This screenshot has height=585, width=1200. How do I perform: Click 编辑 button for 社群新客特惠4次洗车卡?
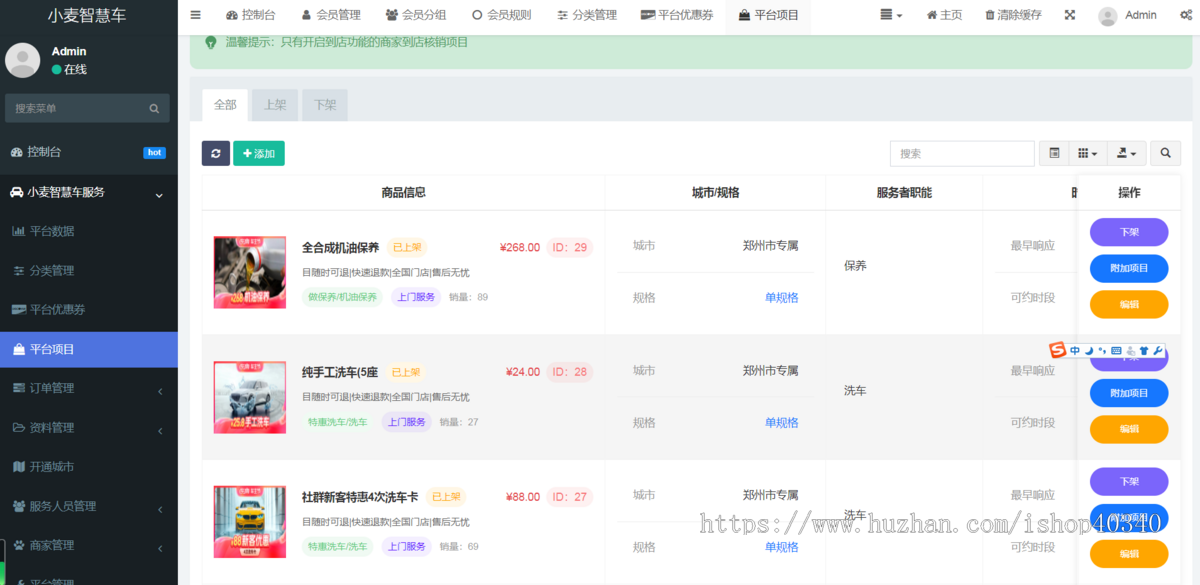coord(1129,554)
